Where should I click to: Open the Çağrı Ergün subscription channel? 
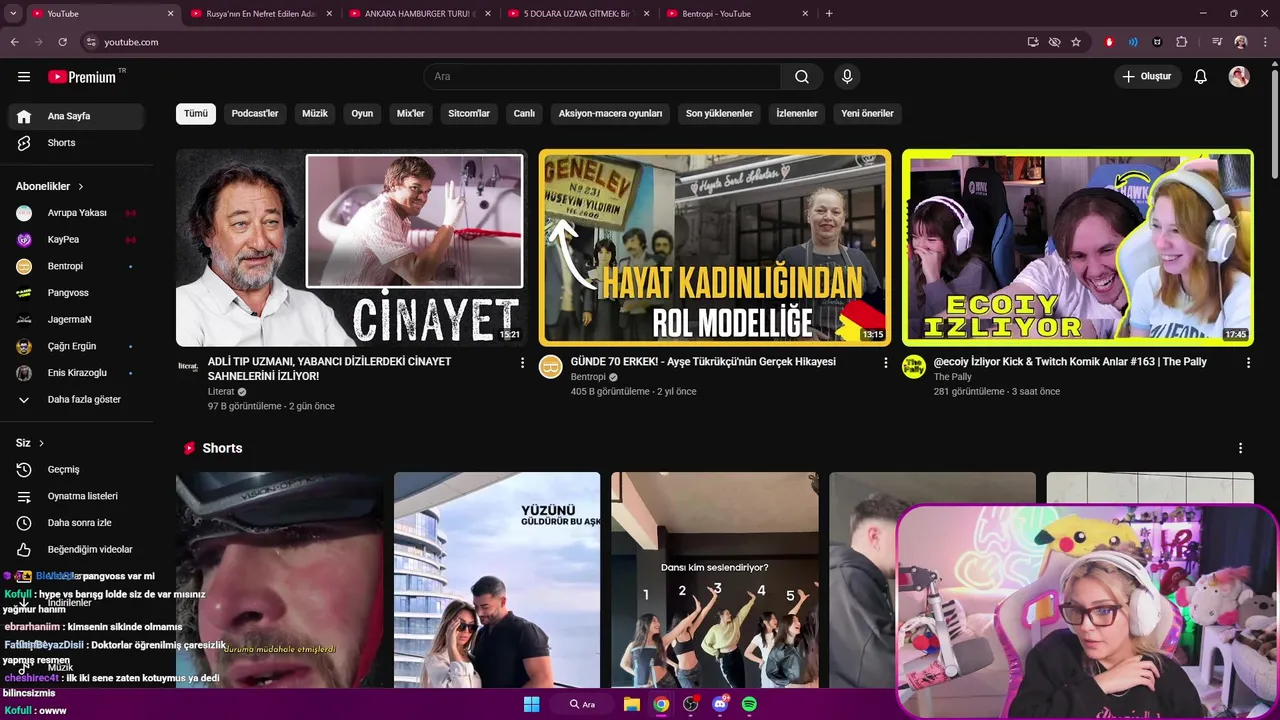pos(76,346)
